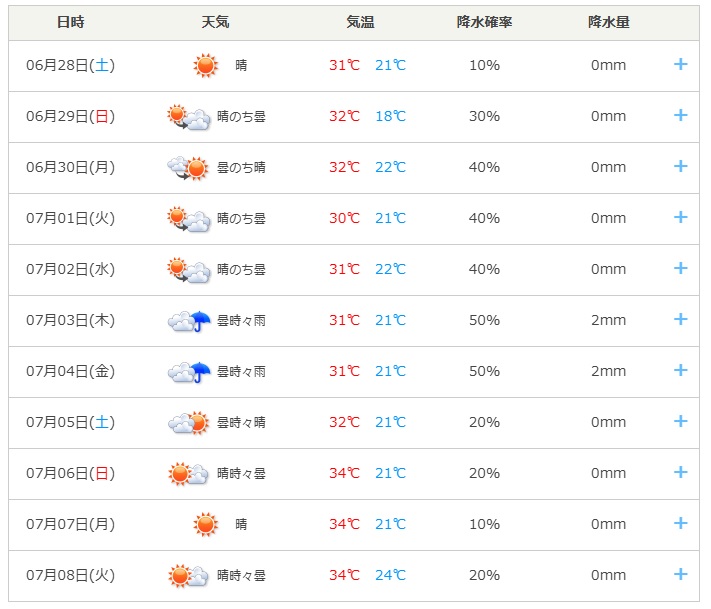Click the 07月02日(水) date text

[70, 269]
